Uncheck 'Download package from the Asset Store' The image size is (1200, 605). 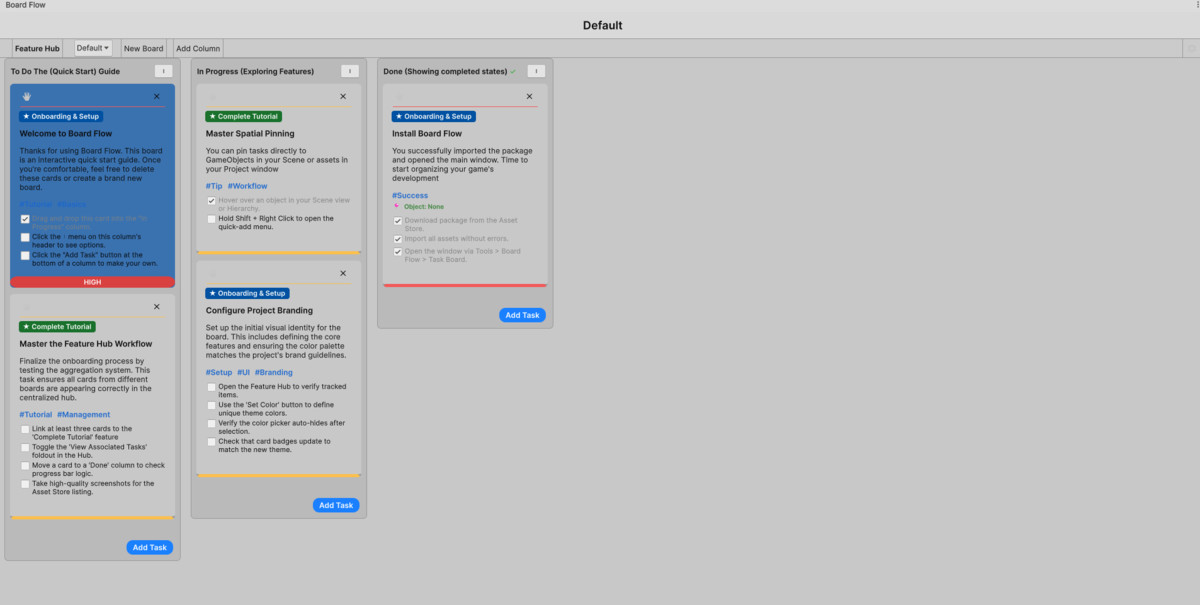click(398, 220)
